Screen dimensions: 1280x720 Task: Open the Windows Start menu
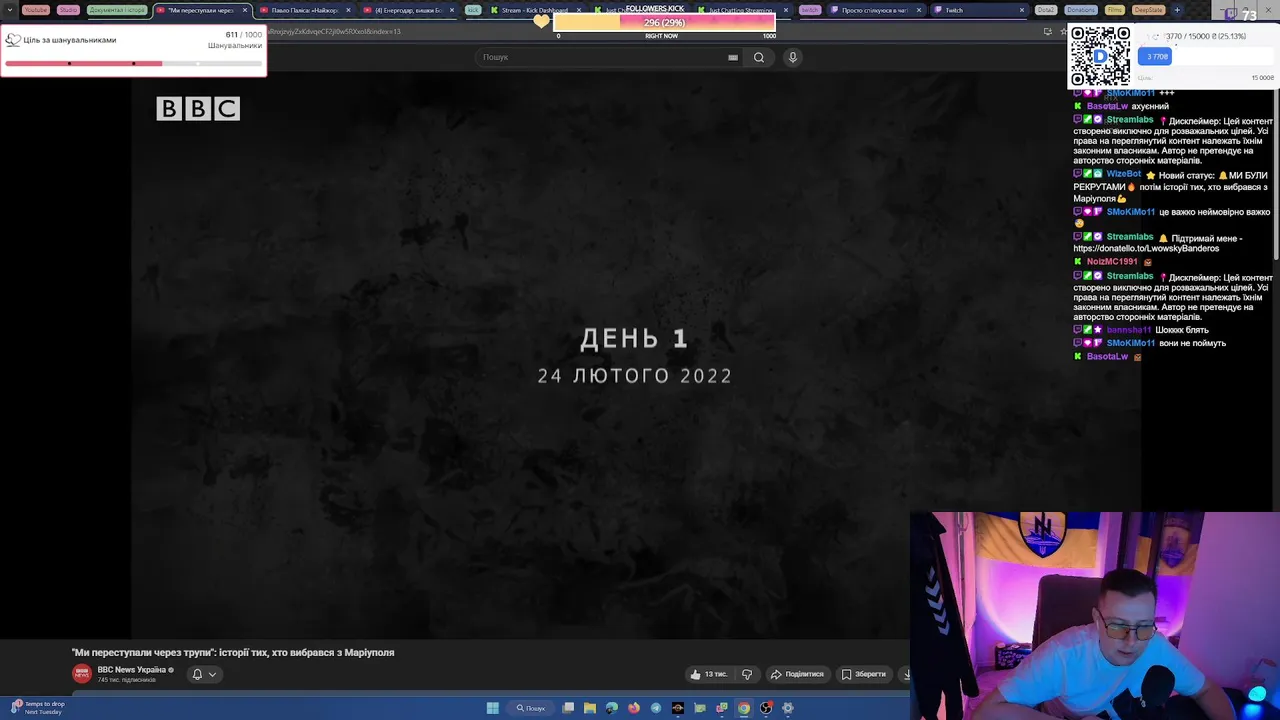[x=493, y=708]
